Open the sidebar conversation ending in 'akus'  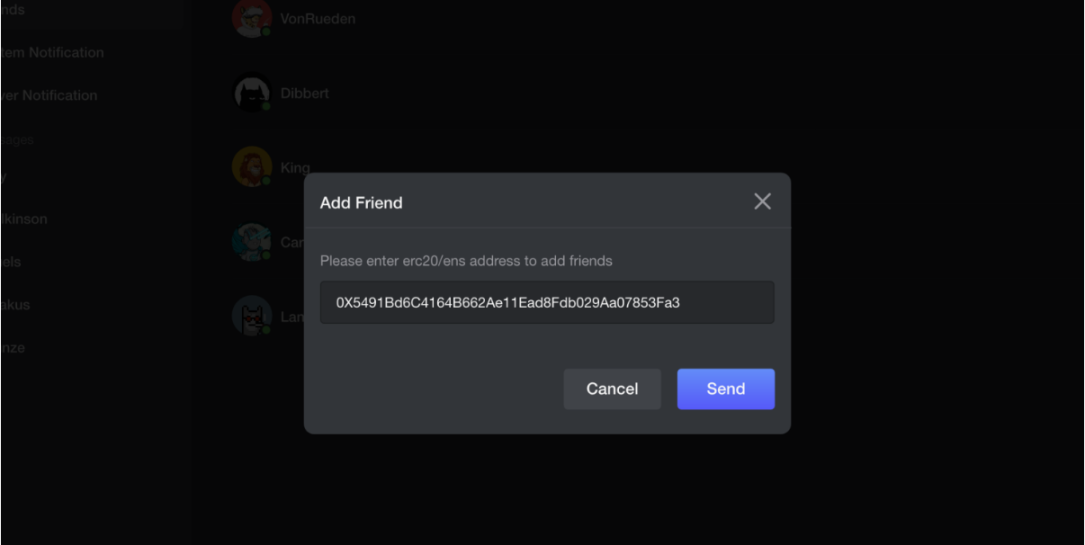tap(15, 304)
